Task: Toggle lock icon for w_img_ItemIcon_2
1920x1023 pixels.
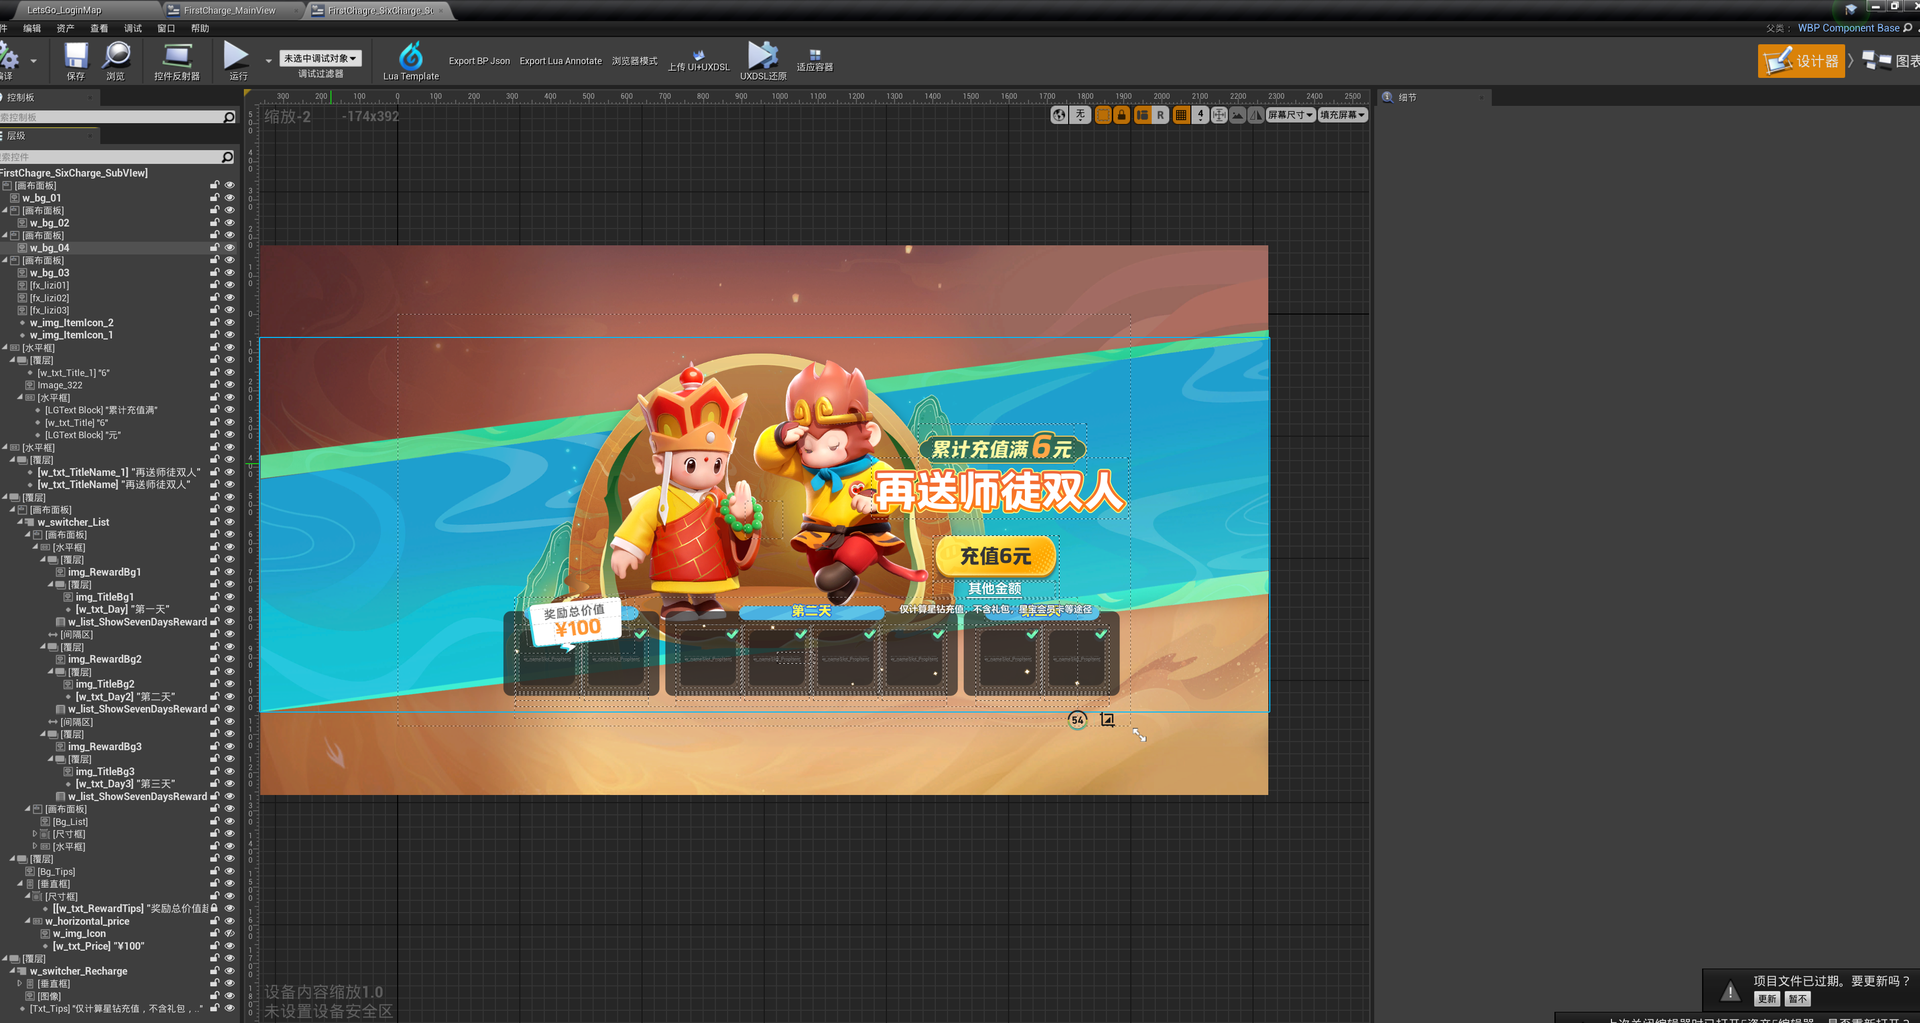Action: (214, 323)
